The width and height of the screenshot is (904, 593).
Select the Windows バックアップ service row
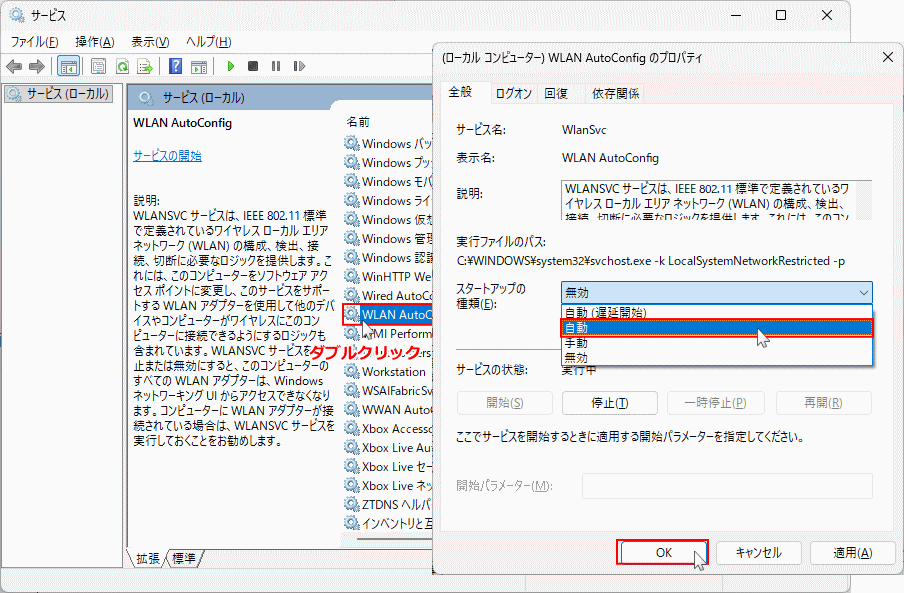click(x=388, y=143)
